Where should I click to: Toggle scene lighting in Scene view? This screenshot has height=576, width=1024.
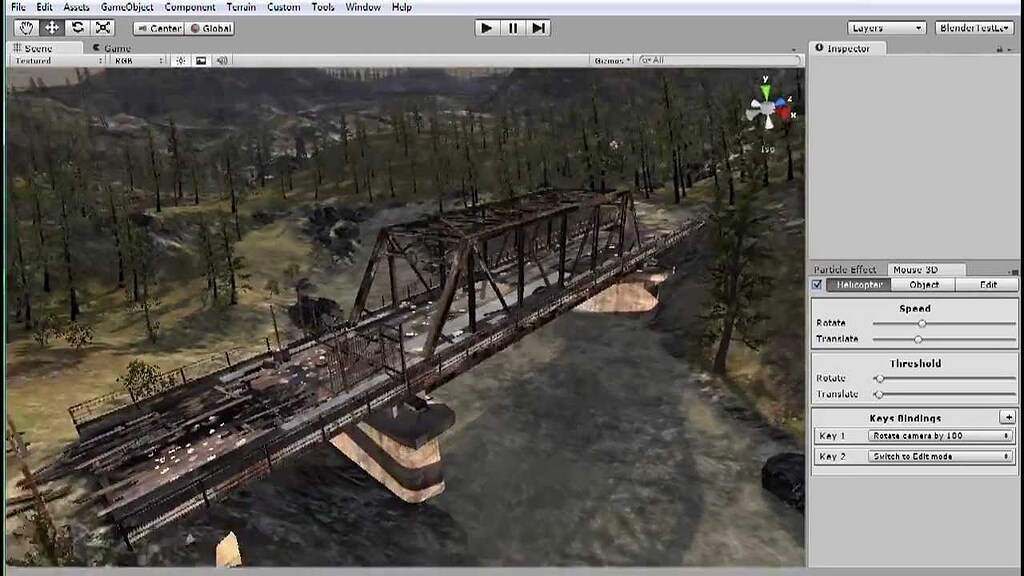pyautogui.click(x=180, y=59)
